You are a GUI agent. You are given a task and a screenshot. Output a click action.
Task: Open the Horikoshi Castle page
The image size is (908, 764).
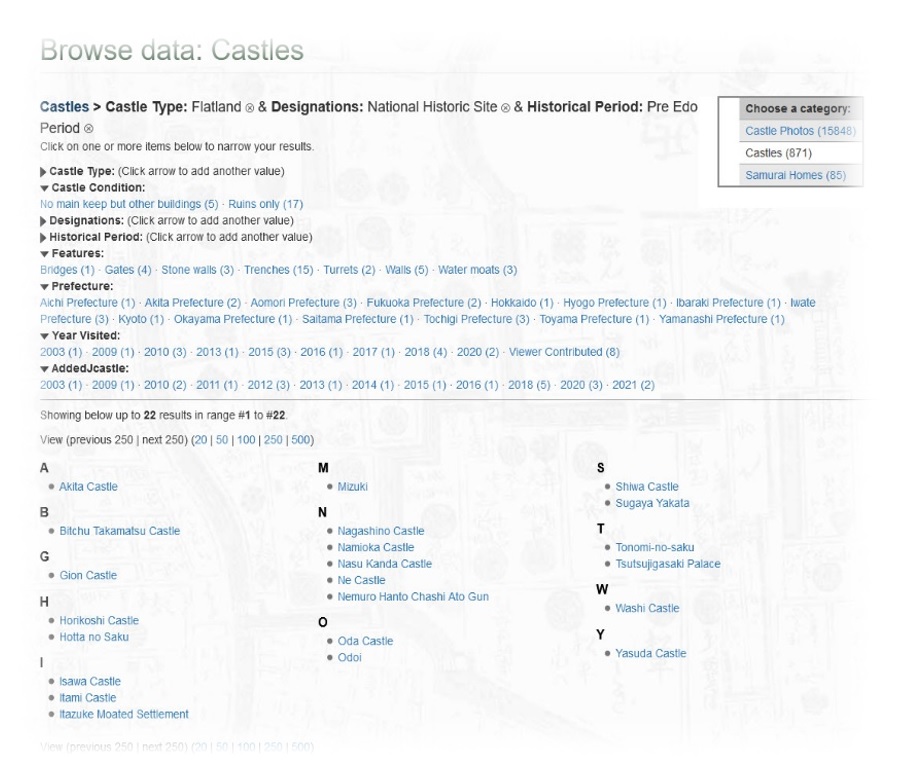(x=99, y=621)
